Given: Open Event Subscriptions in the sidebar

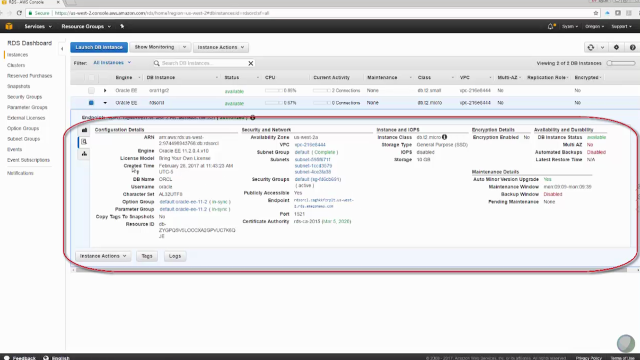Looking at the screenshot, I should click(28, 160).
